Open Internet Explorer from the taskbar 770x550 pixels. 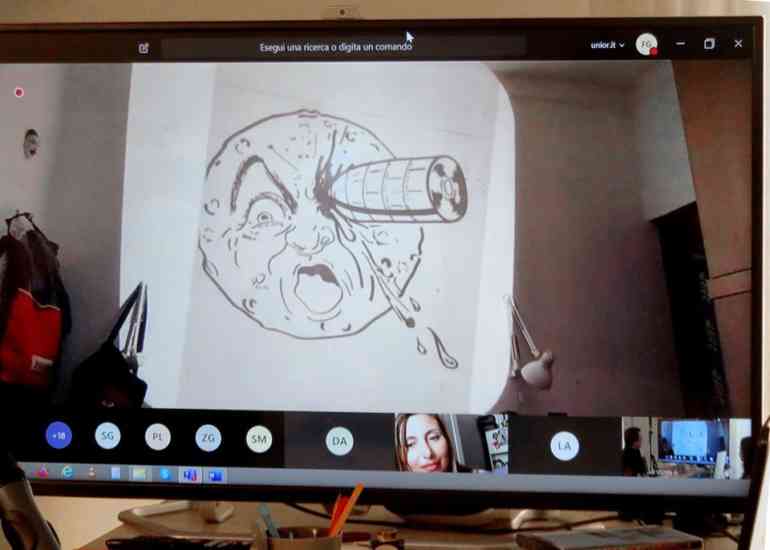67,472
